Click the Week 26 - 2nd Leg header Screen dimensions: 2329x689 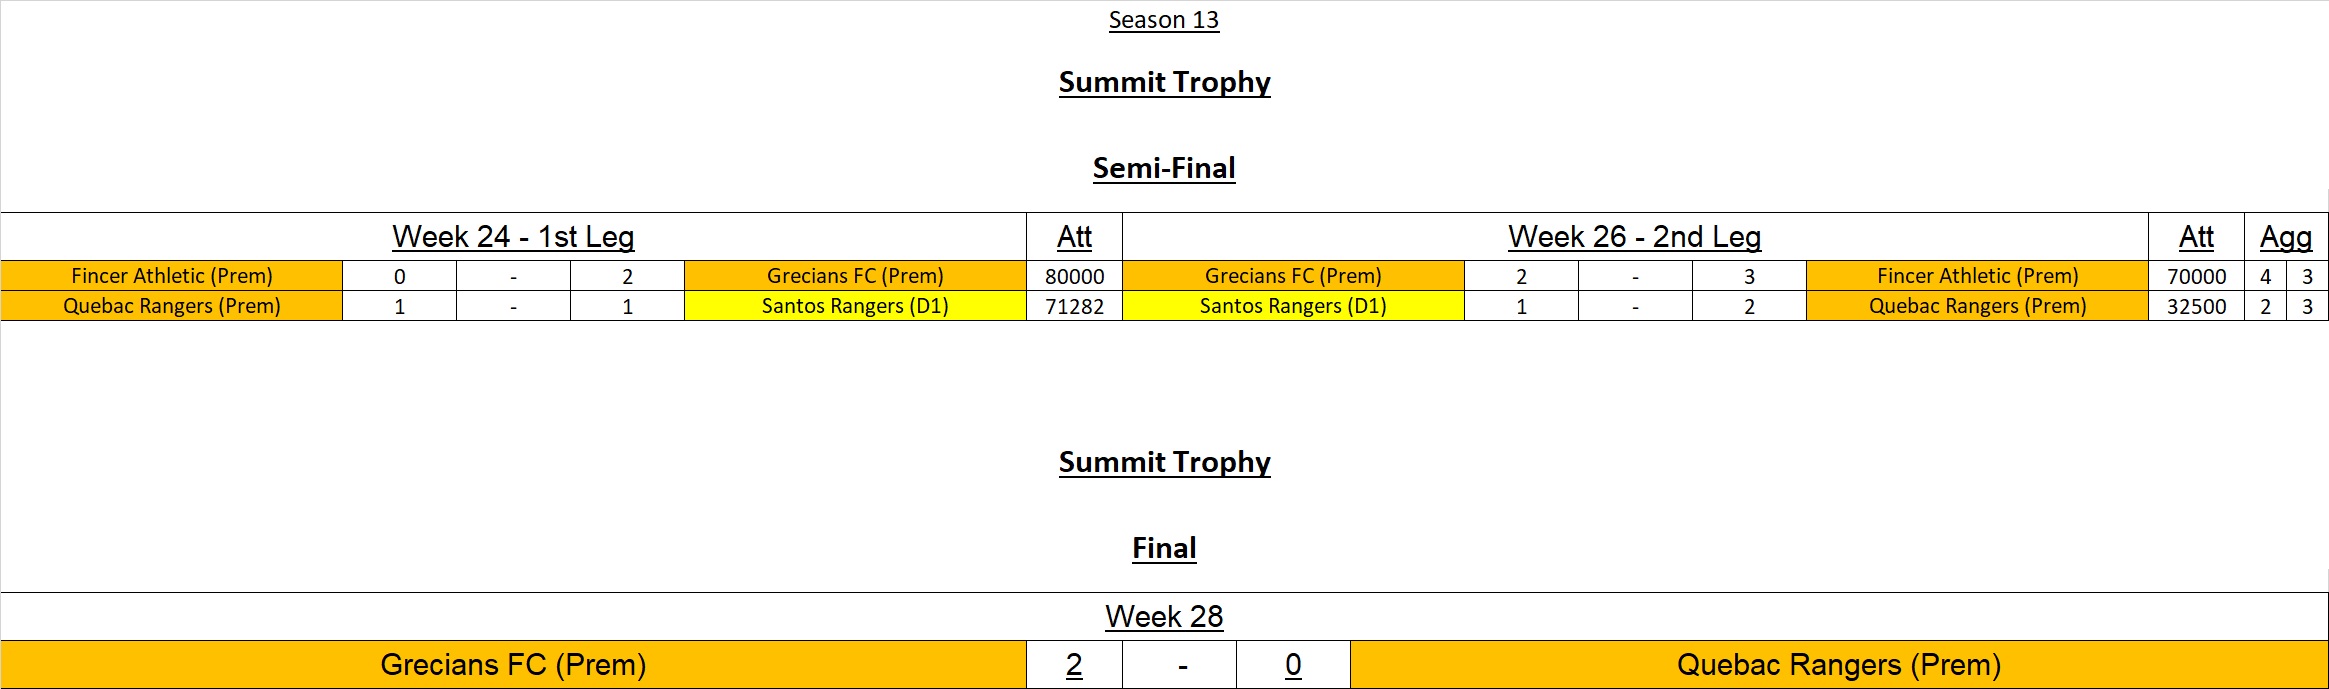pyautogui.click(x=1634, y=237)
